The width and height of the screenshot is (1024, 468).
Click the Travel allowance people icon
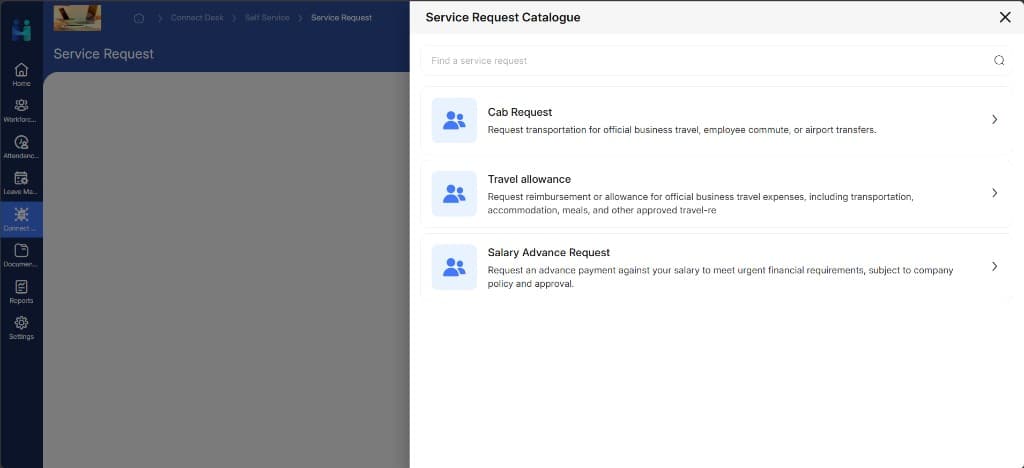tap(455, 193)
